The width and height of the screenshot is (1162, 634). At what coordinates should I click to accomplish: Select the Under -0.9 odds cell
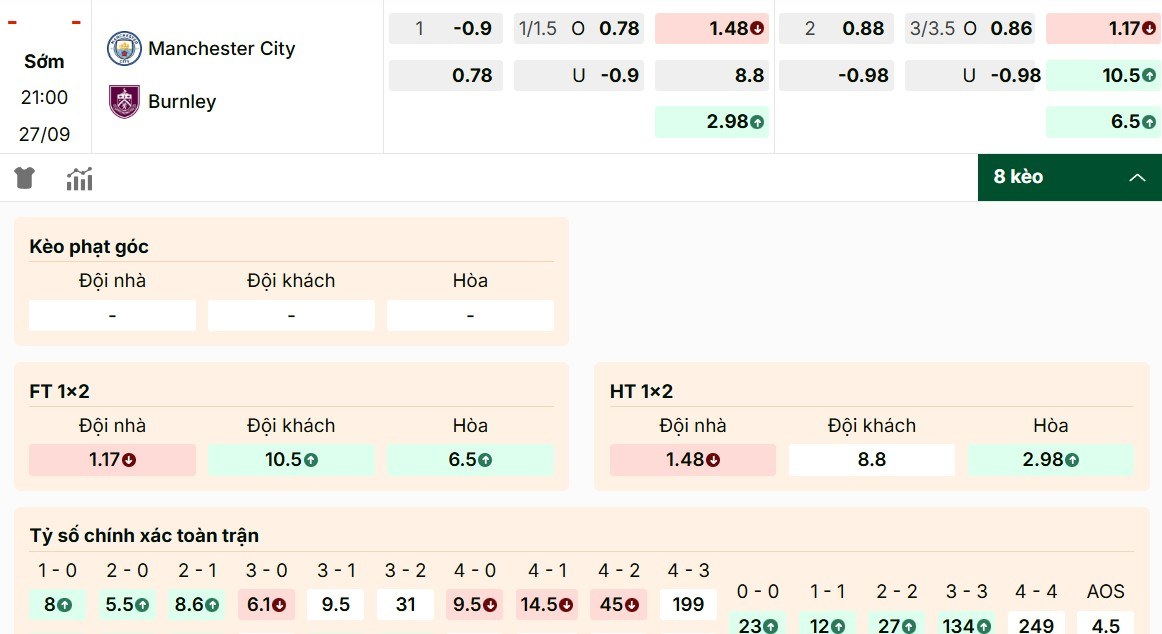(x=579, y=74)
